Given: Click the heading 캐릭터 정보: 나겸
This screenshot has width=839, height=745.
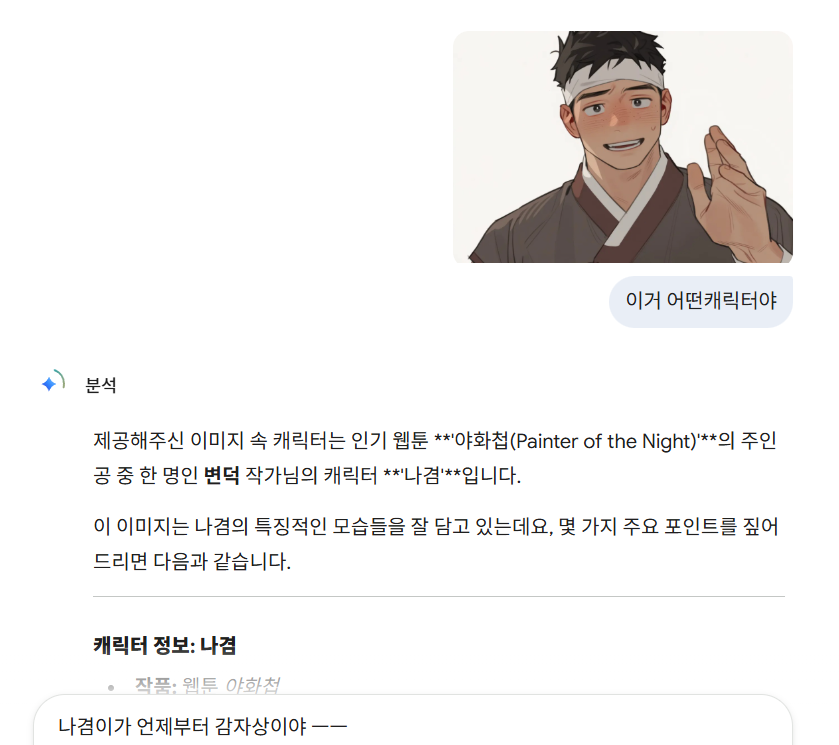Looking at the screenshot, I should [x=164, y=645].
